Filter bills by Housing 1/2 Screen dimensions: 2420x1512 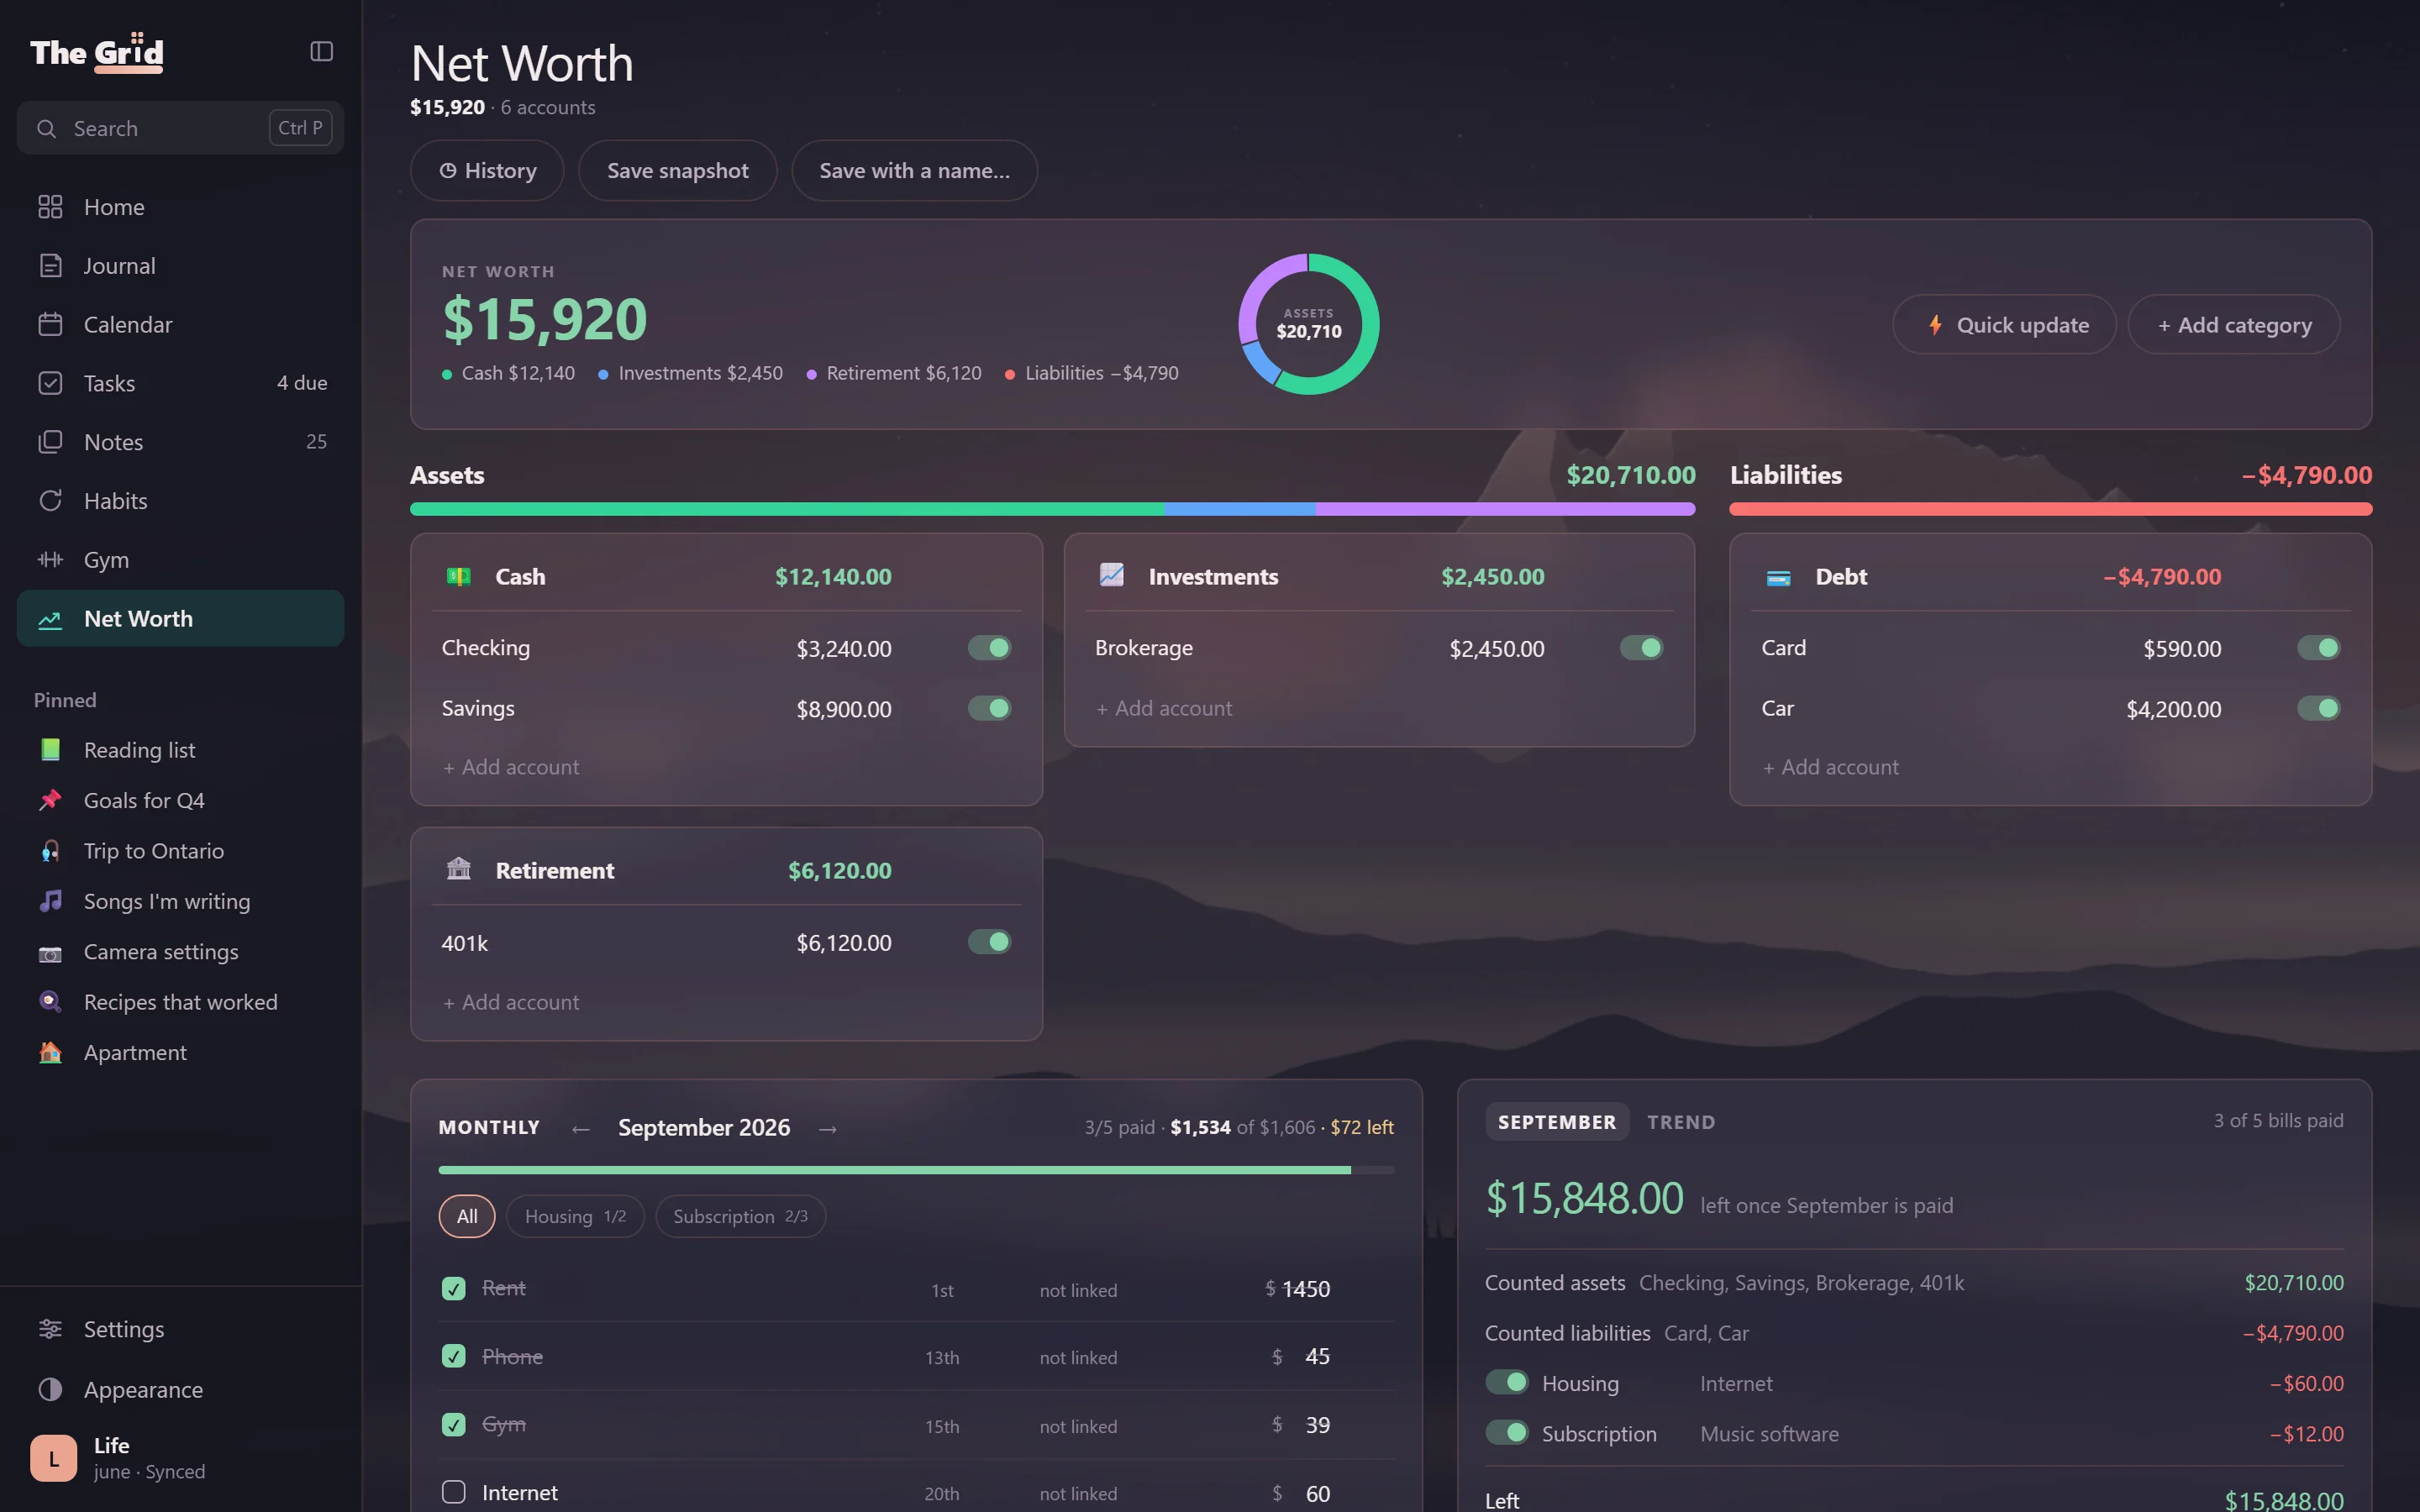click(x=575, y=1216)
